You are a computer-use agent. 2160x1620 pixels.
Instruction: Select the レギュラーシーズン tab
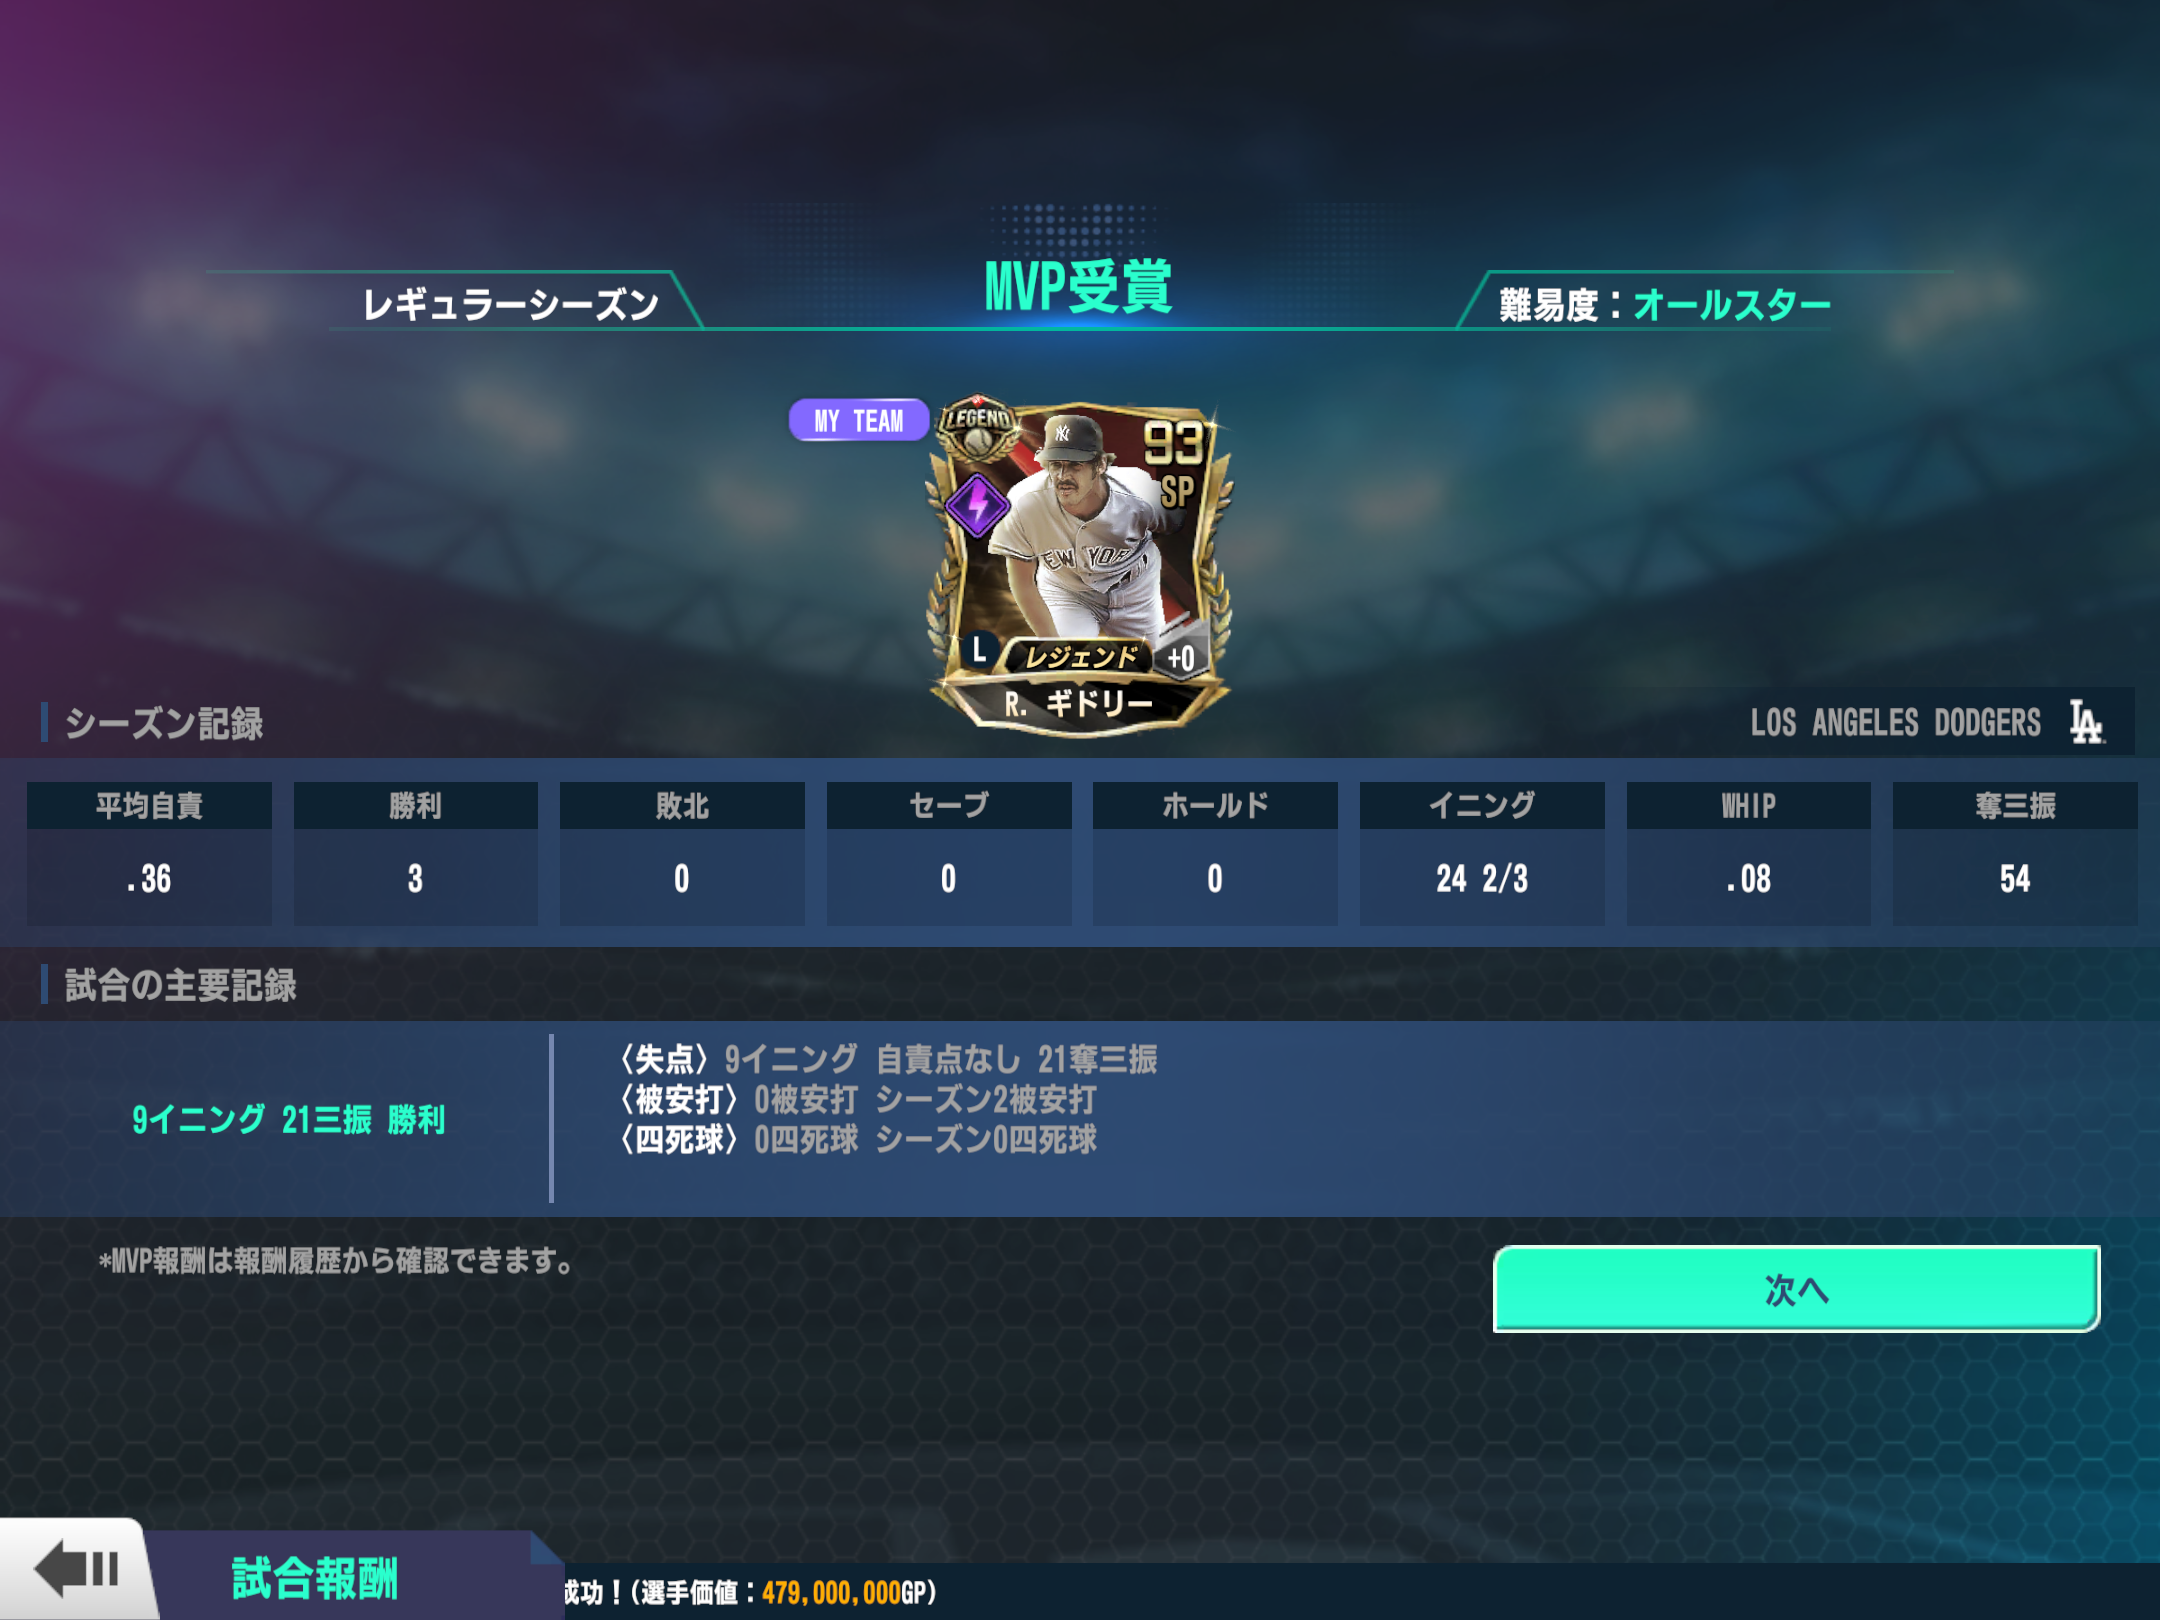(511, 304)
